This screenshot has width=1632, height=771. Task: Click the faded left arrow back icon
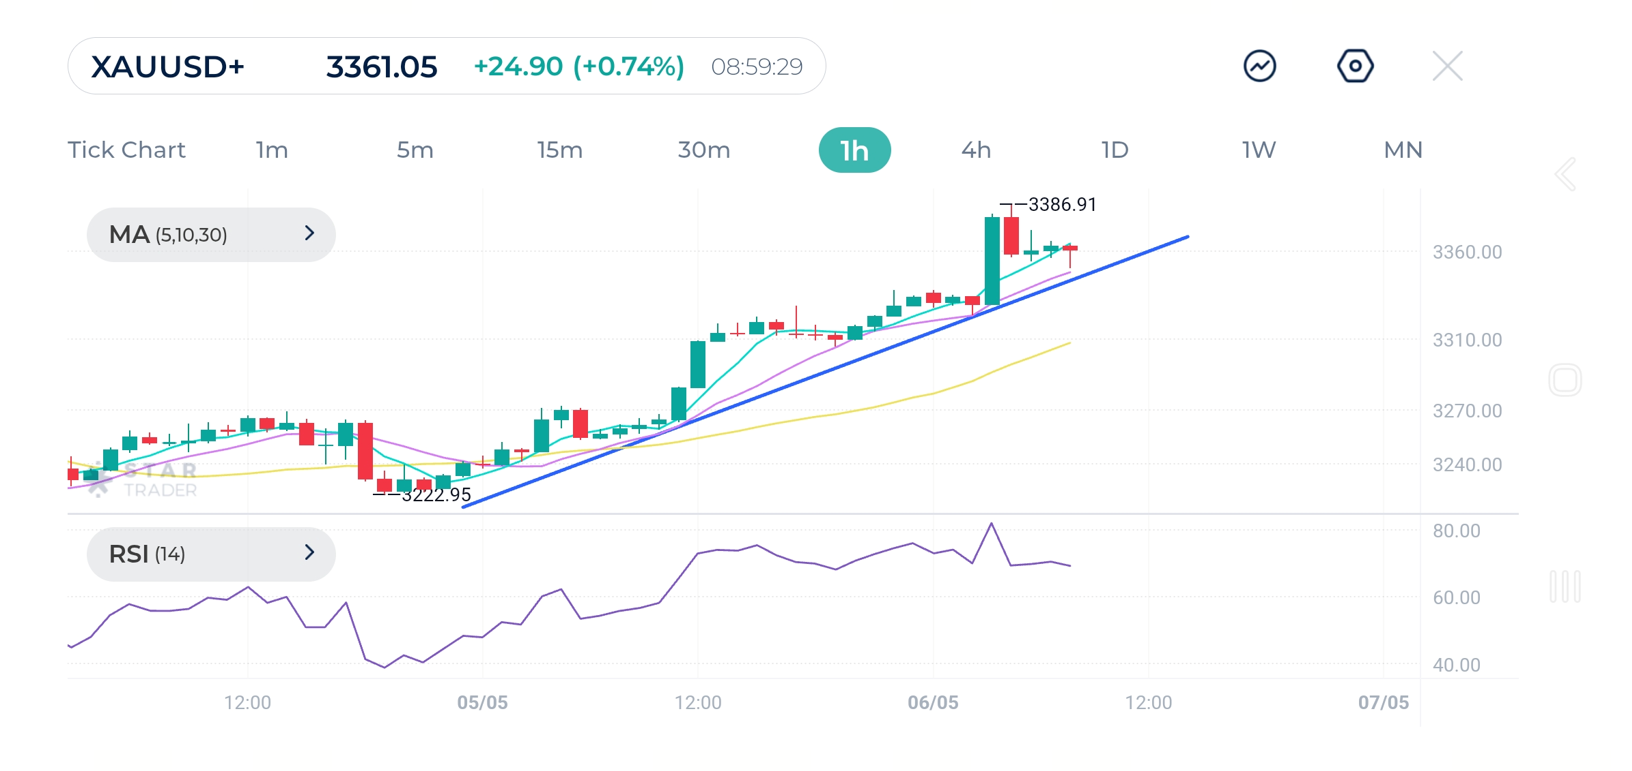coord(1565,175)
